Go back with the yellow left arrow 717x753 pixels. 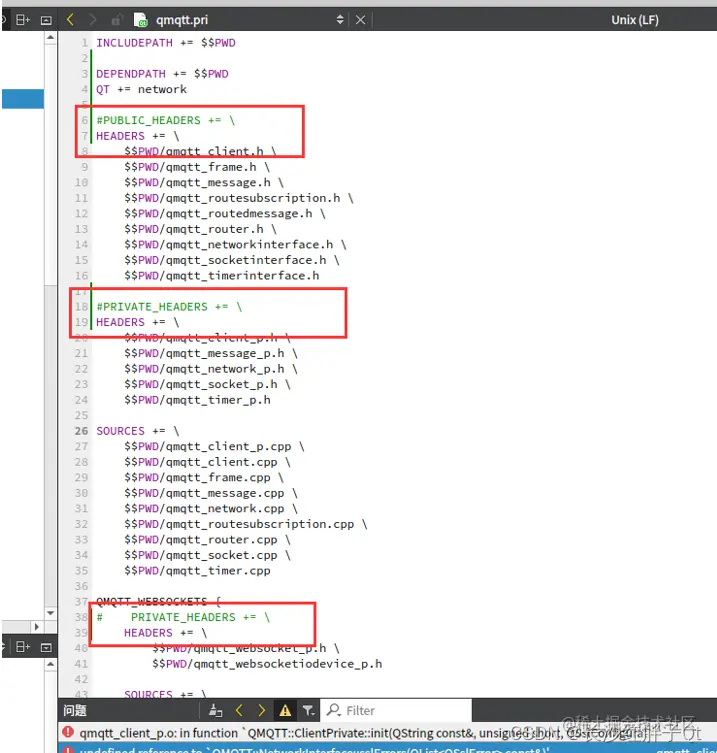pyautogui.click(x=70, y=20)
